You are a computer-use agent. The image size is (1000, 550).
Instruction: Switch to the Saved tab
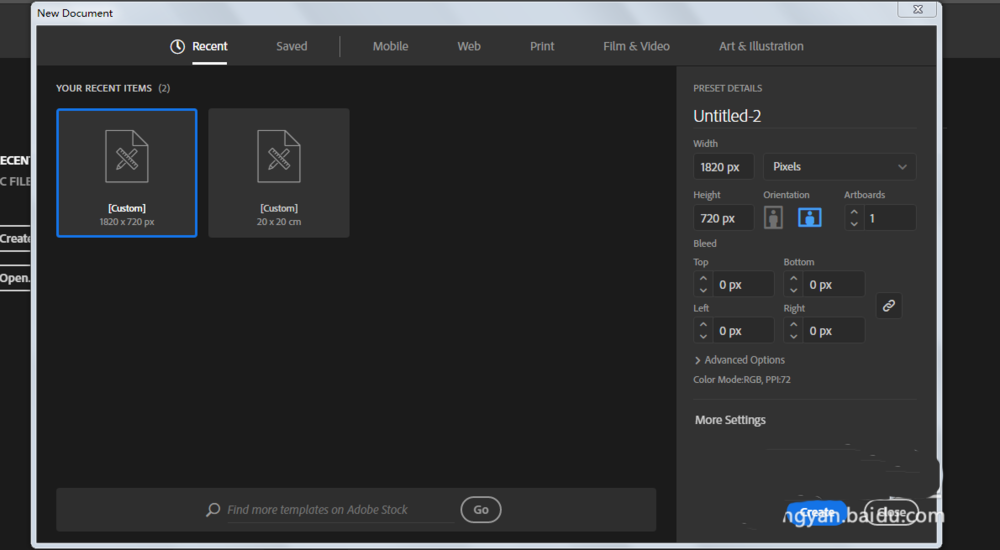(x=291, y=46)
